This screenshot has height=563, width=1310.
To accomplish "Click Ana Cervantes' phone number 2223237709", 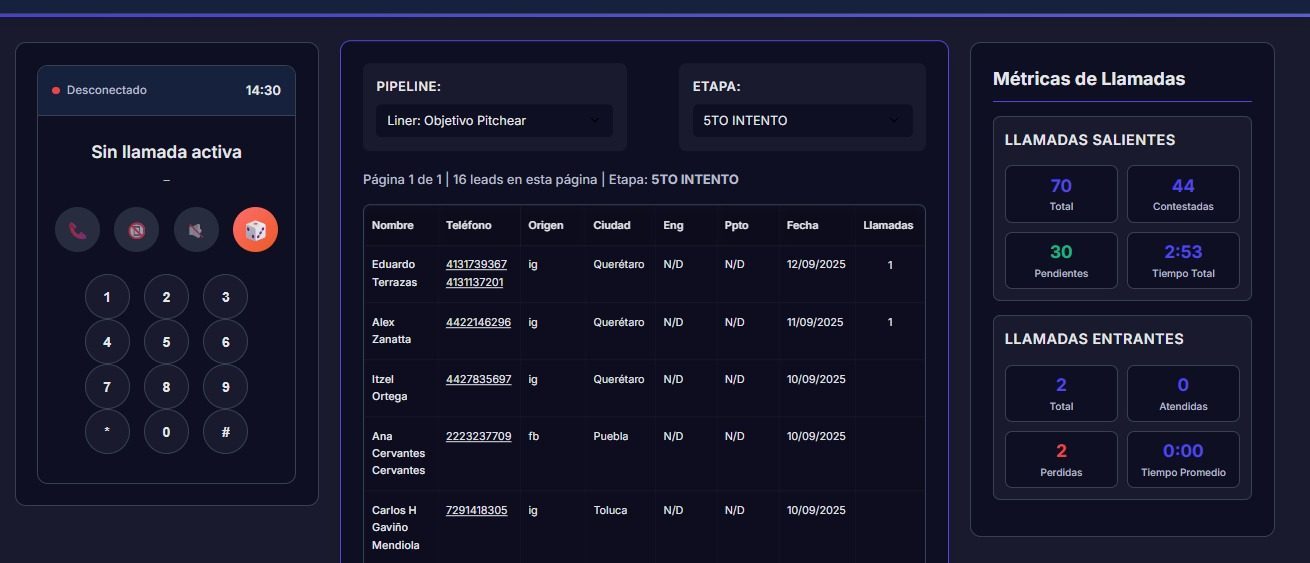I will (x=478, y=437).
